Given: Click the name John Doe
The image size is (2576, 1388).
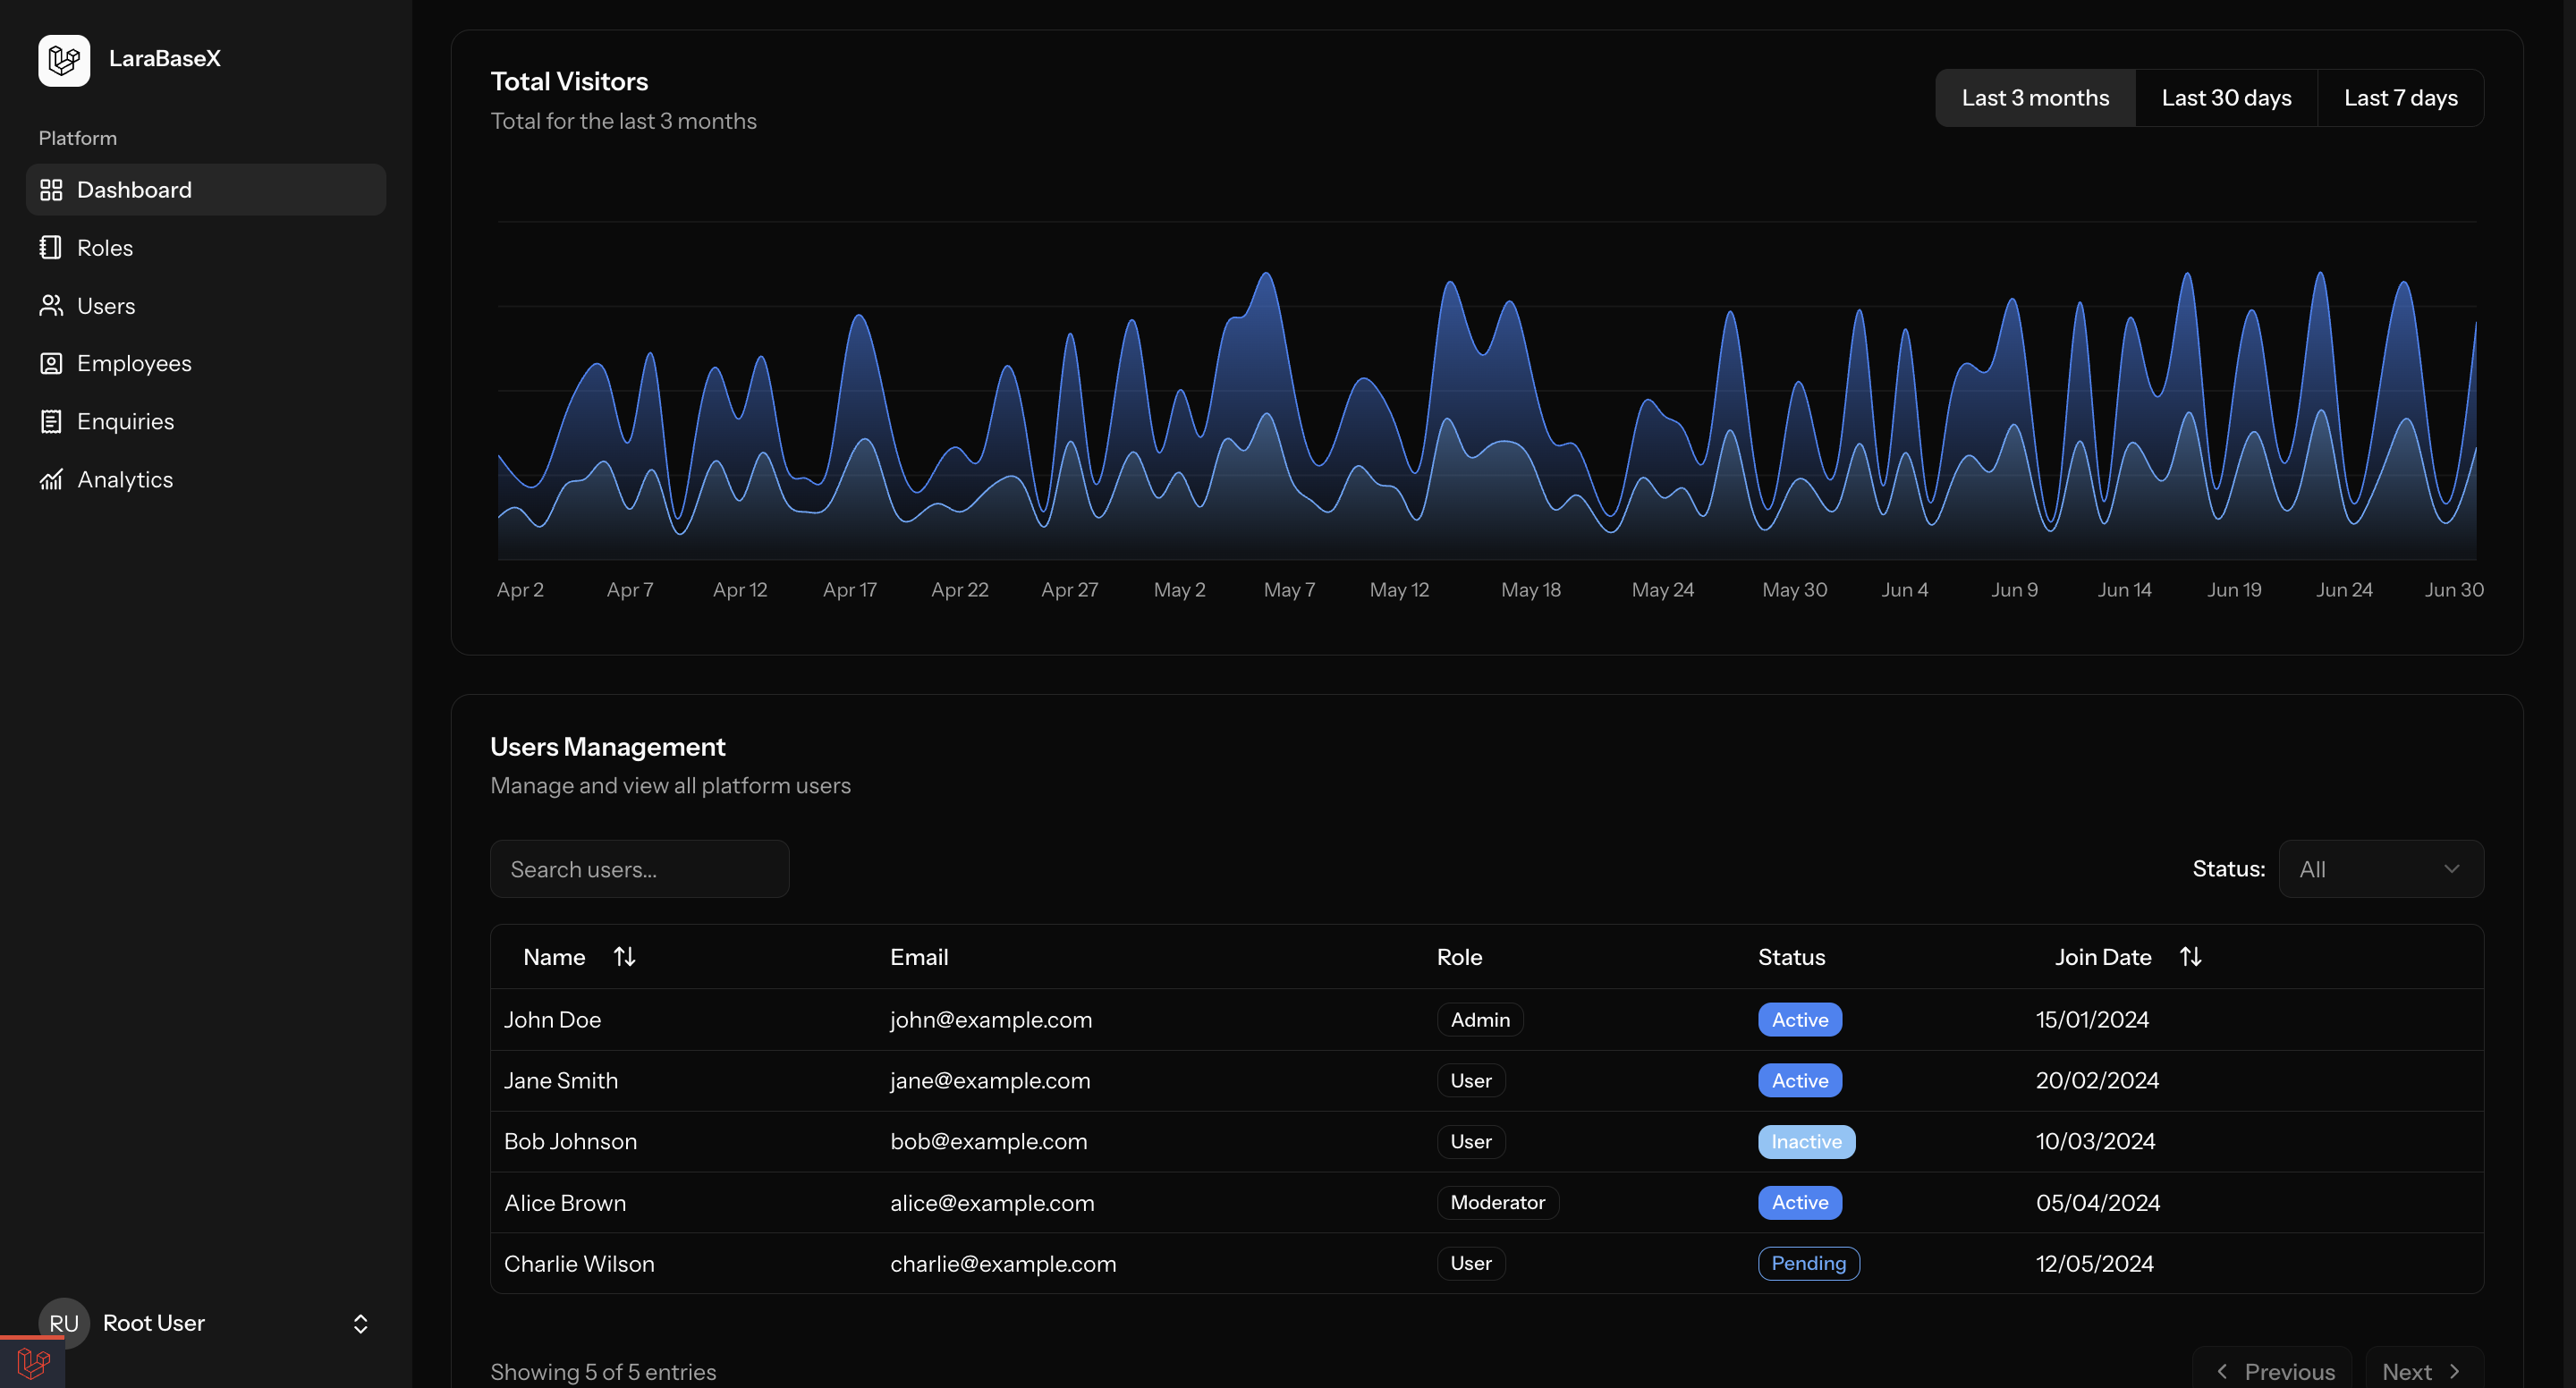Looking at the screenshot, I should (552, 1020).
